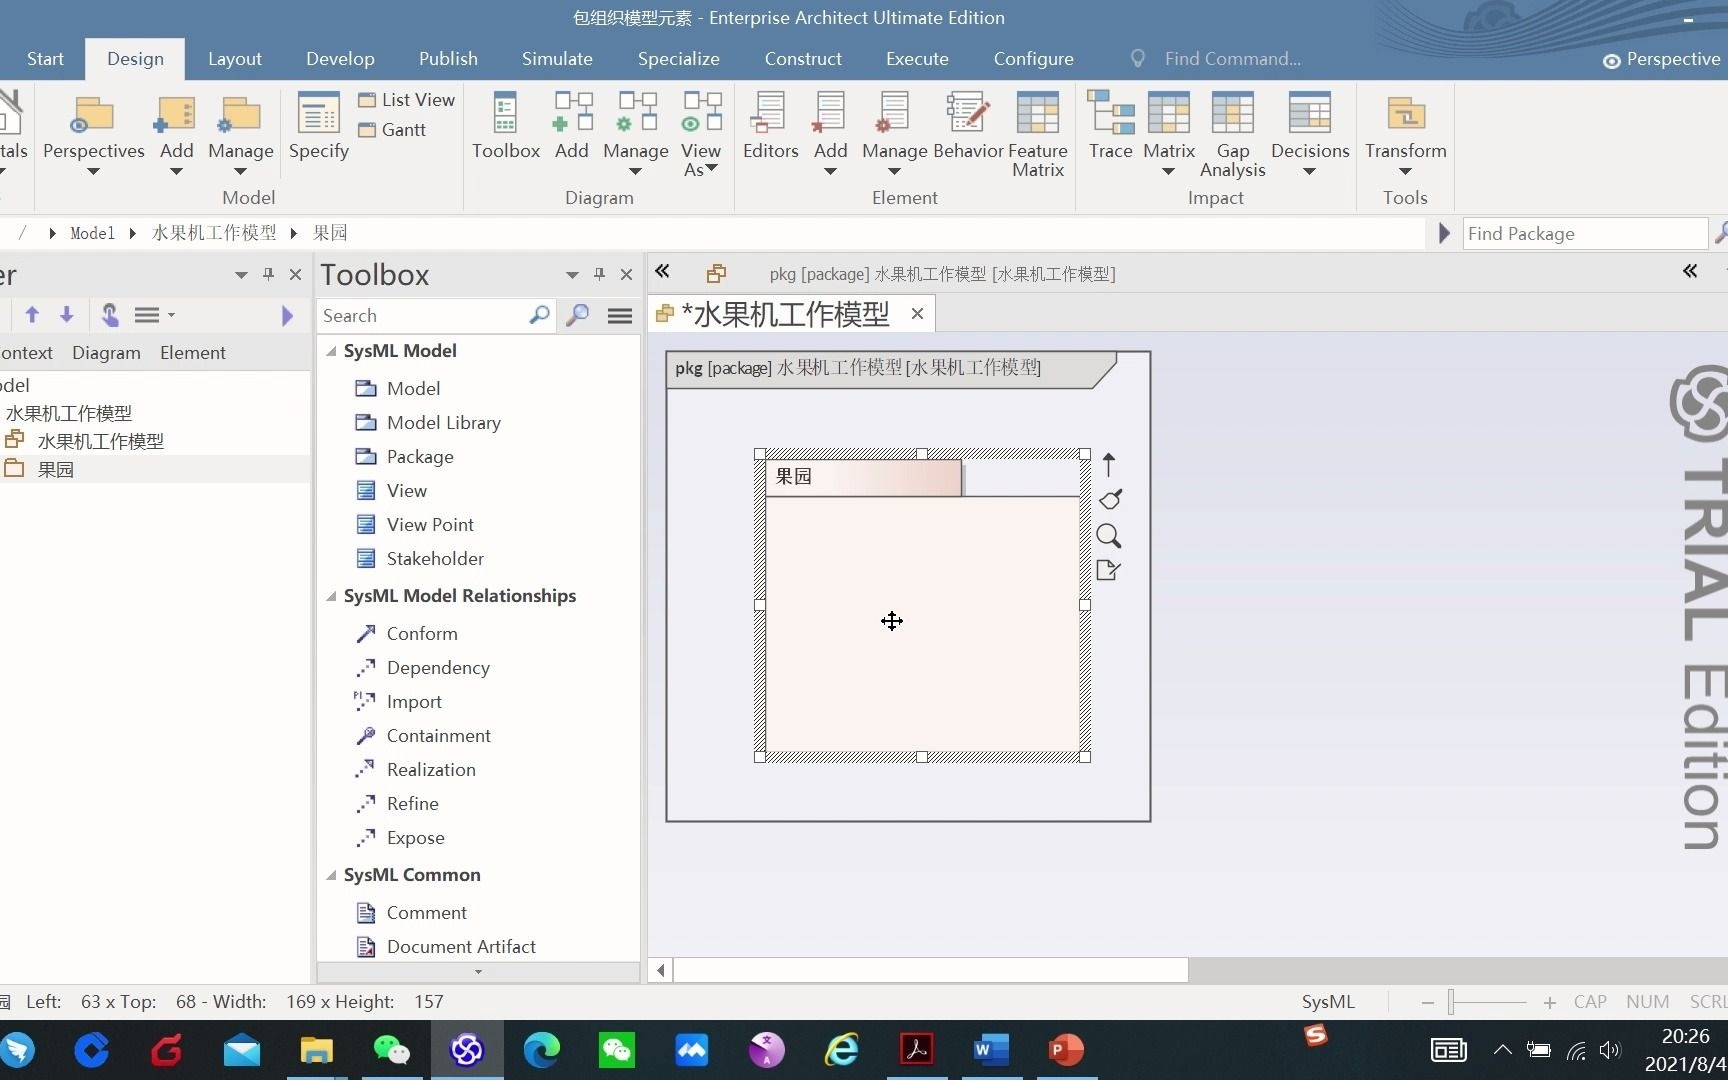Select the Containment relationship in the Toolbox
The height and width of the screenshot is (1080, 1728).
(438, 735)
